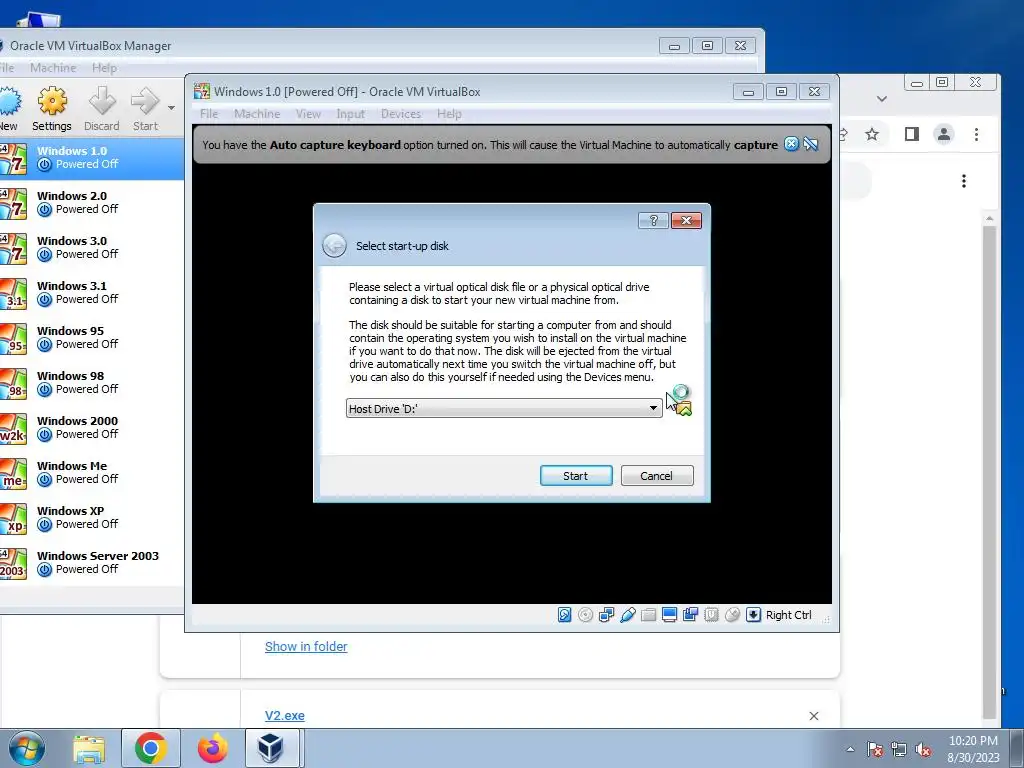
Task: Click the don't-show-again icon in the notification bar
Action: click(811, 144)
